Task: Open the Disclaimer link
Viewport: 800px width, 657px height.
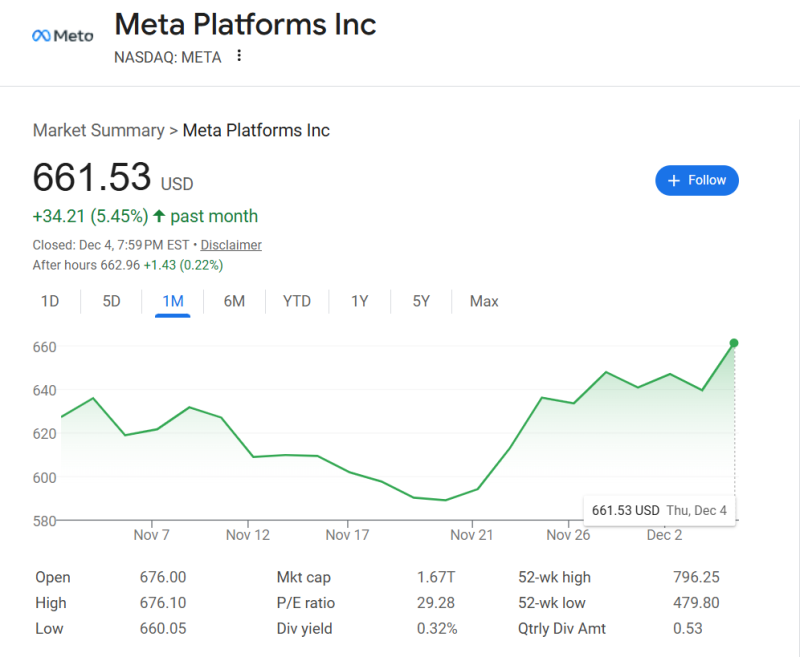Action: click(231, 245)
